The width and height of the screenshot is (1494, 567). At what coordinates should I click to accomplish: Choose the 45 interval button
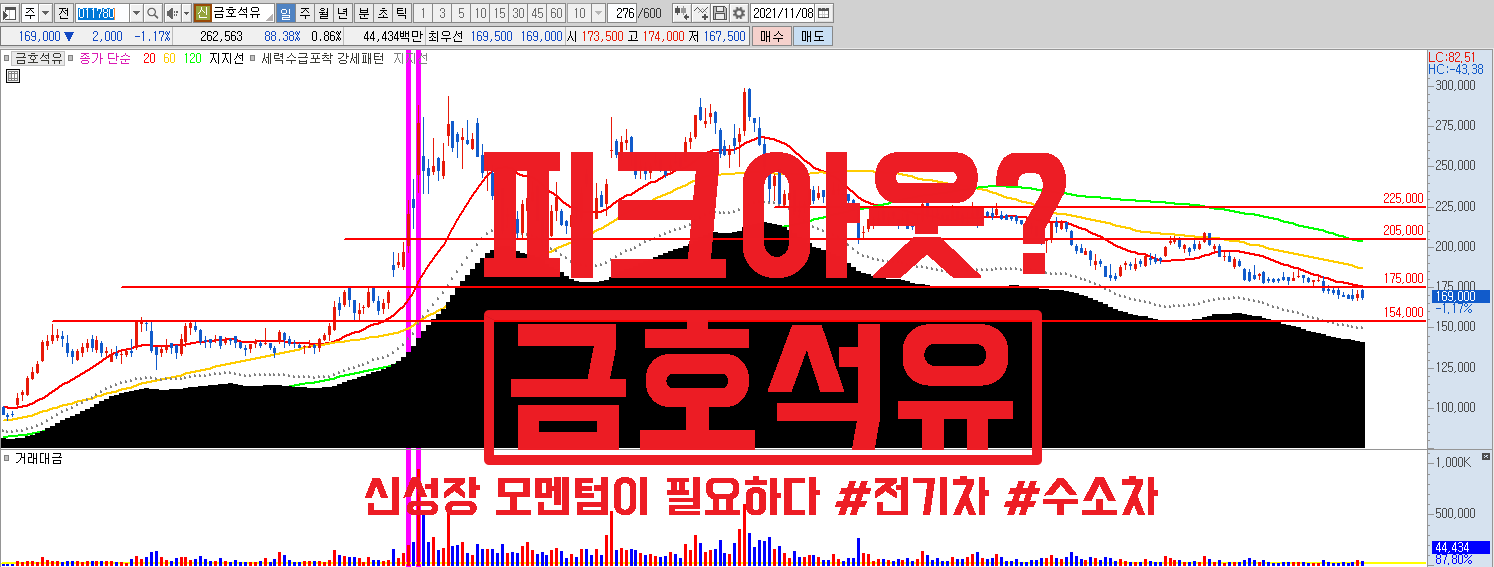537,13
